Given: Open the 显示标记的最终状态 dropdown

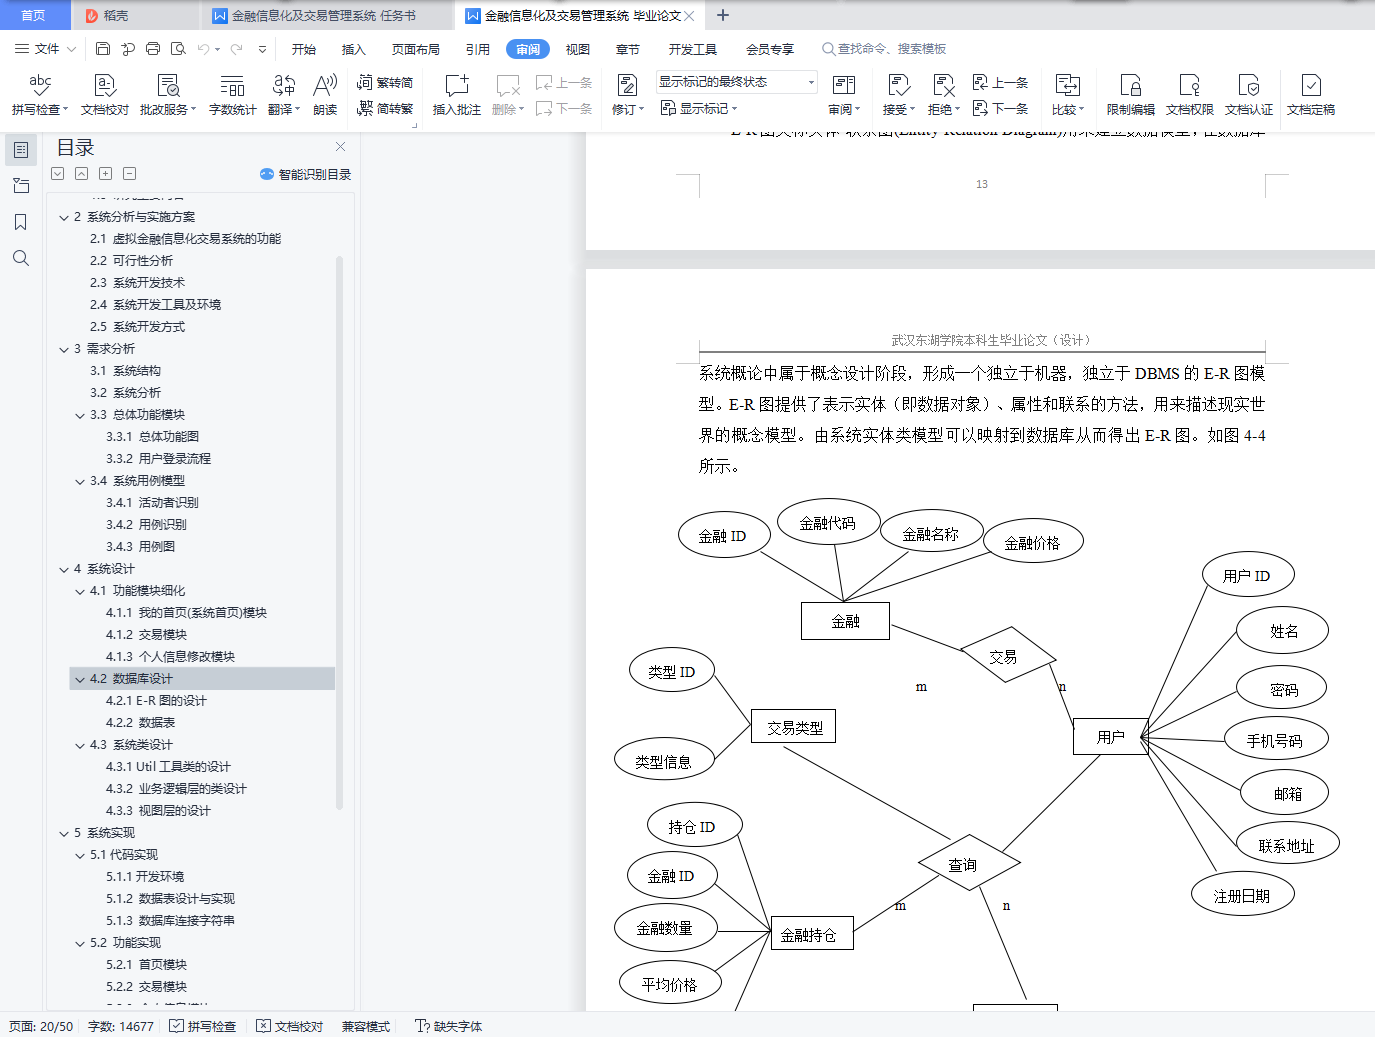Looking at the screenshot, I should point(737,82).
